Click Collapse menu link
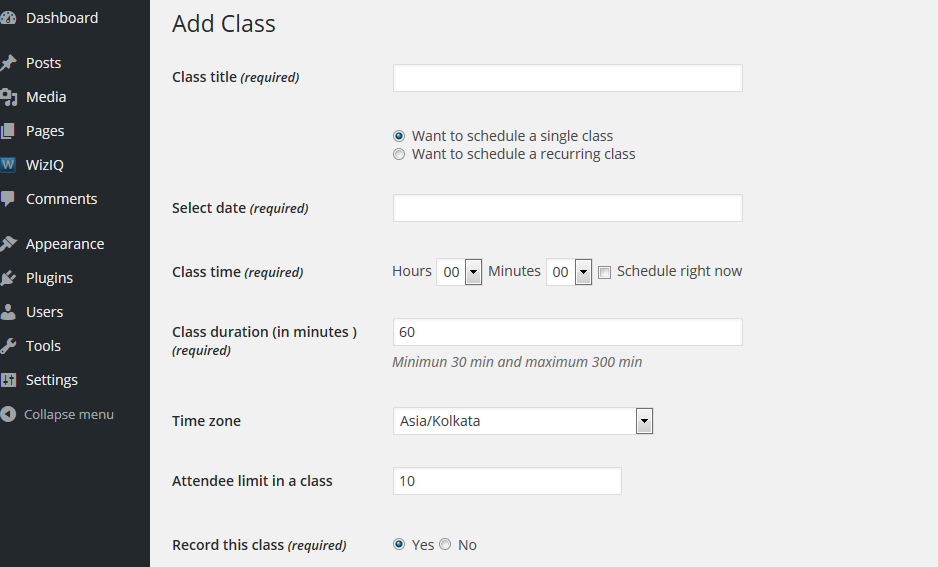 tap(68, 414)
